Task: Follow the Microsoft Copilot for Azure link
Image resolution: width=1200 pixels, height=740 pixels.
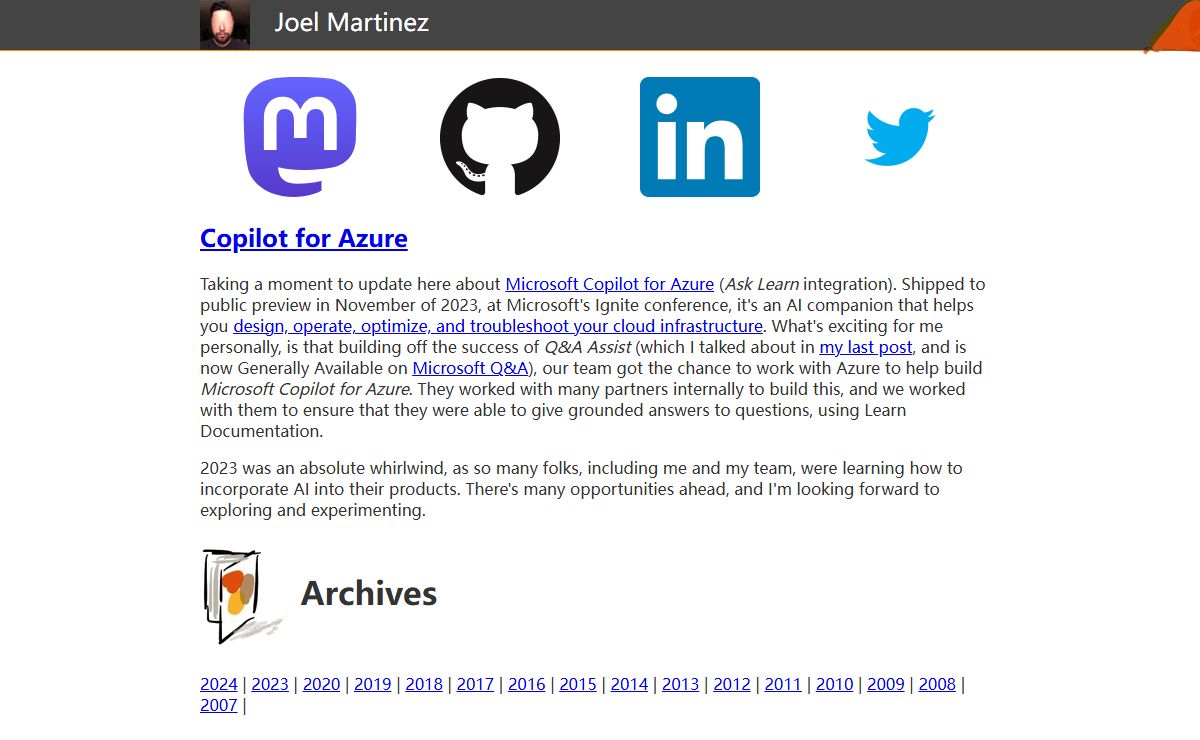Action: pos(610,284)
